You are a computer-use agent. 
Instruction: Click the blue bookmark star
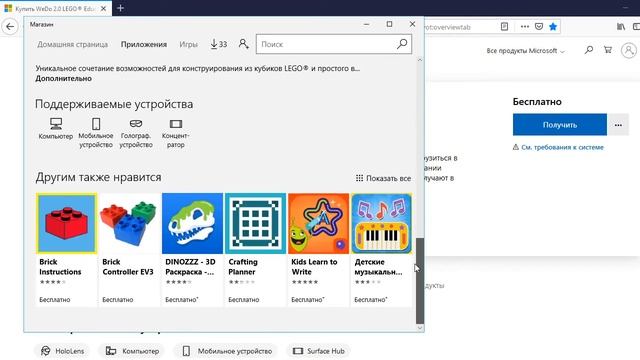[553, 27]
